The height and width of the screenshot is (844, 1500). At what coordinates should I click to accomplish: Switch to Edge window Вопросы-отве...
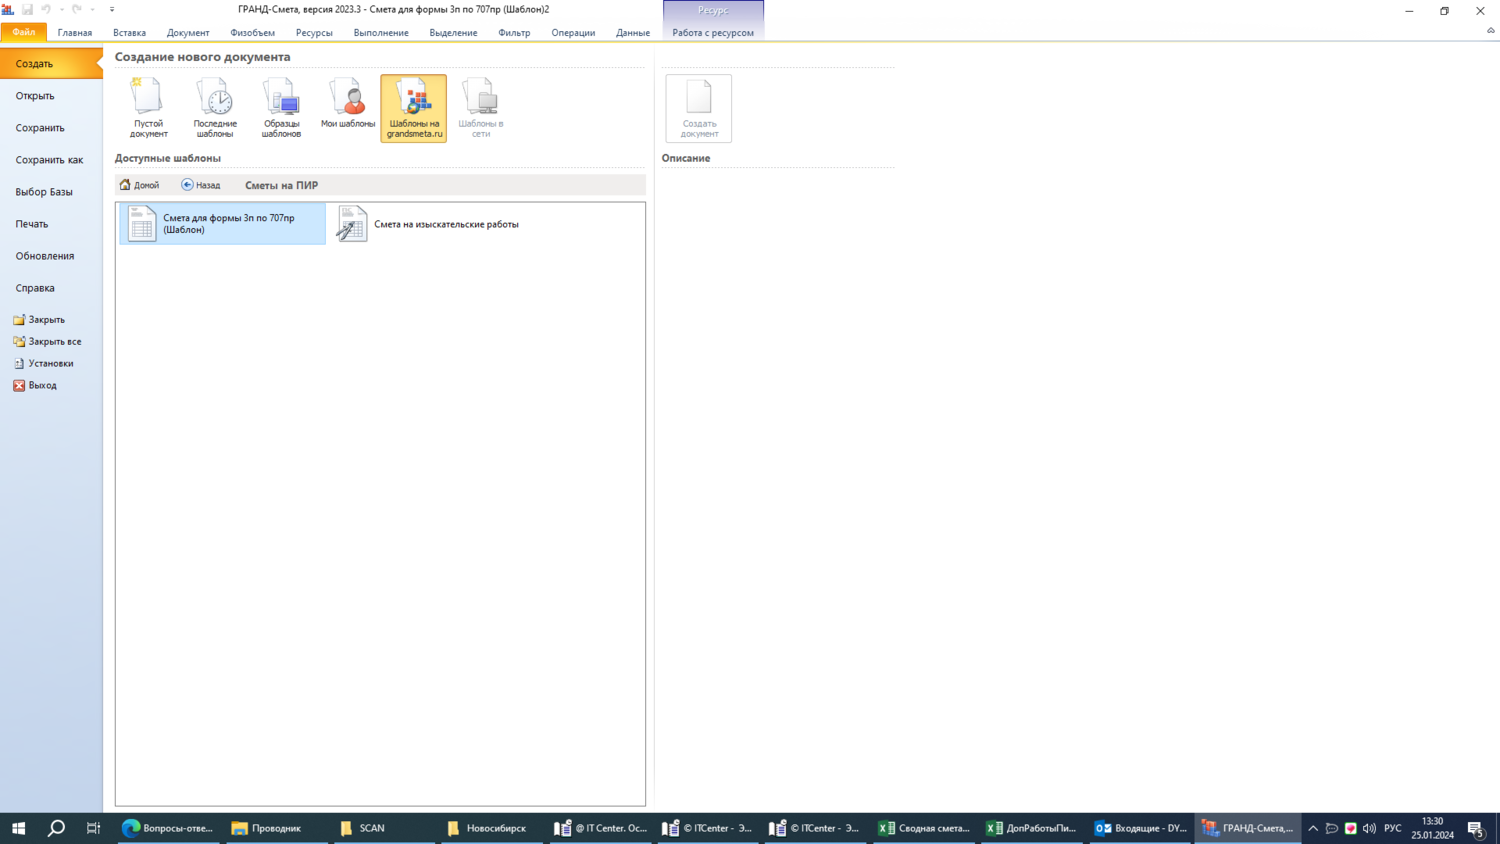pos(167,828)
